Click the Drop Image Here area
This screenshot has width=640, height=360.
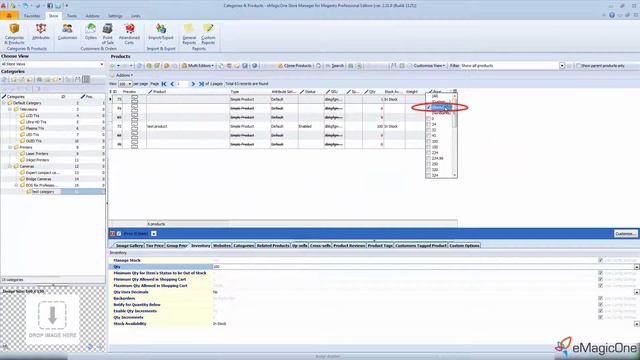click(52, 319)
